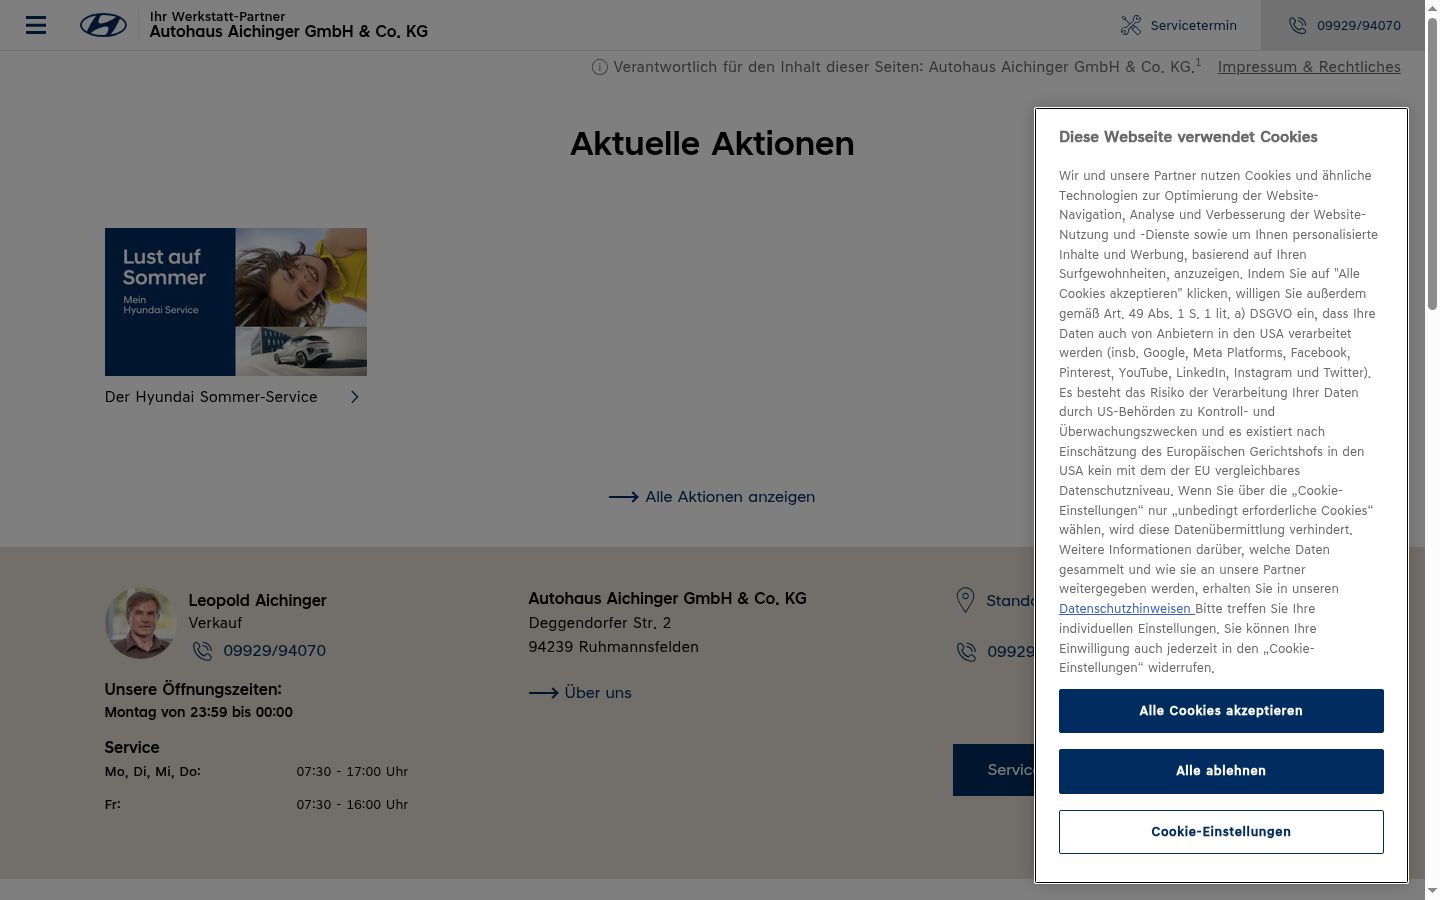The width and height of the screenshot is (1440, 900).
Task: Click the hours 07:30 - 16:00 Uhr
Action: [352, 805]
